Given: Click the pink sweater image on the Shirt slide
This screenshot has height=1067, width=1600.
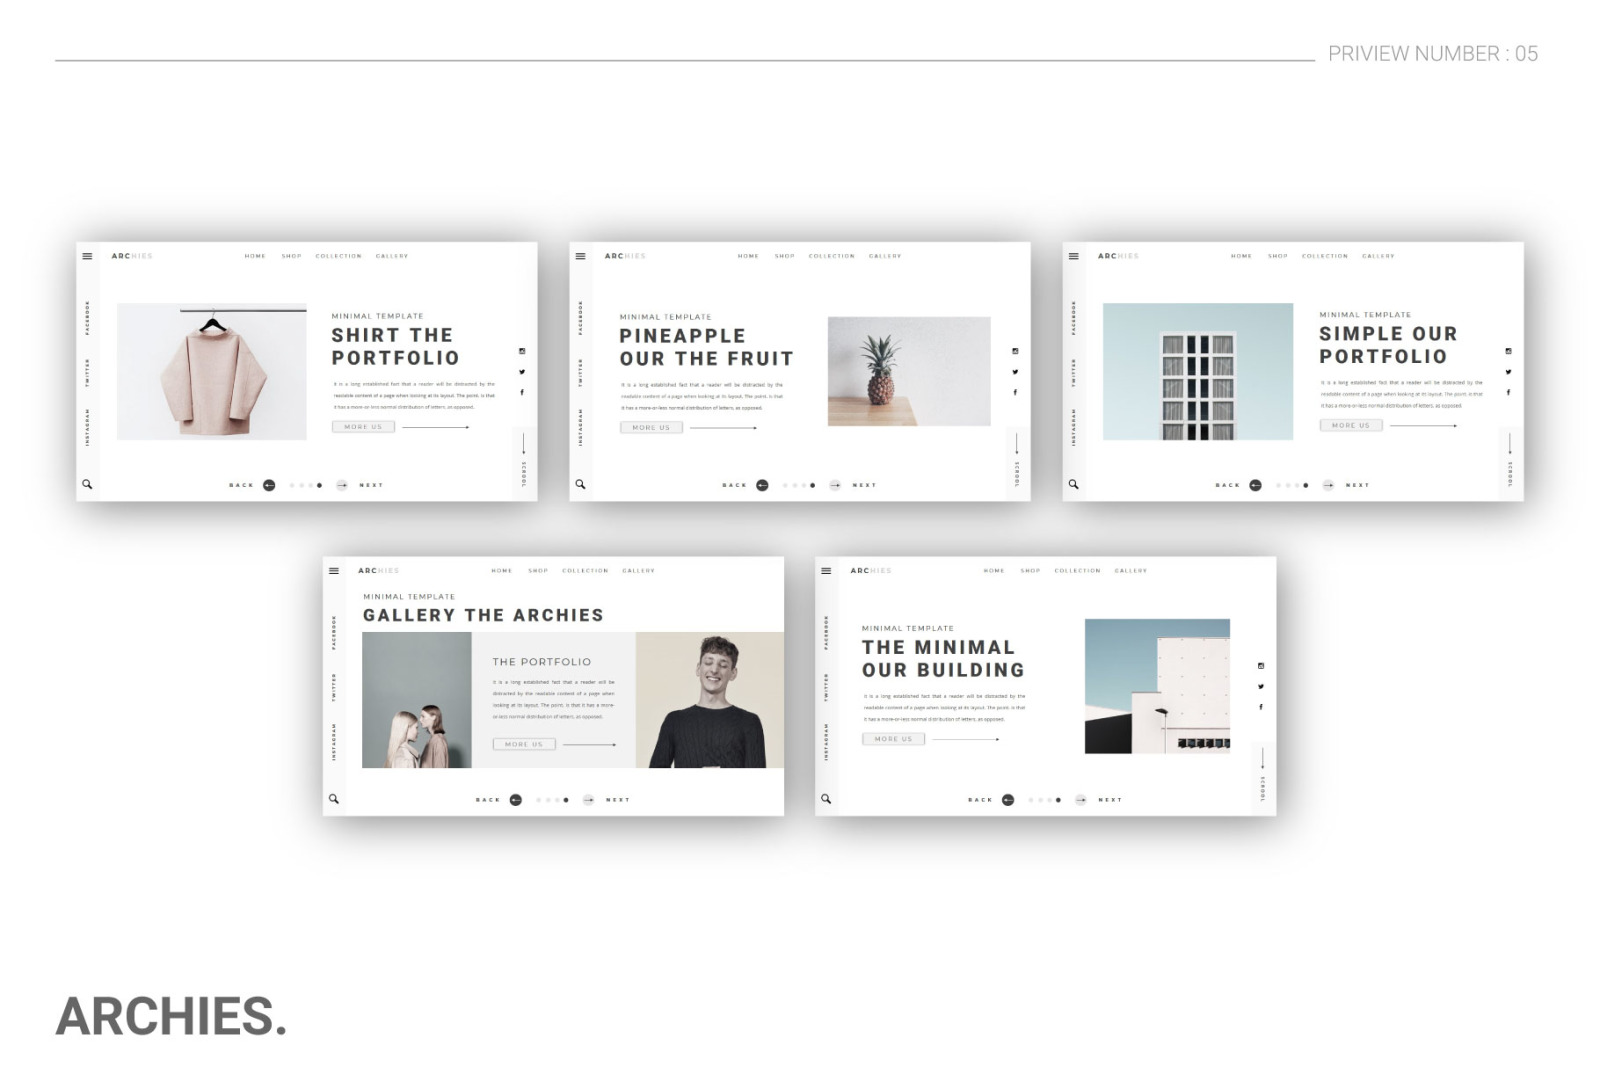Looking at the screenshot, I should tap(212, 372).
